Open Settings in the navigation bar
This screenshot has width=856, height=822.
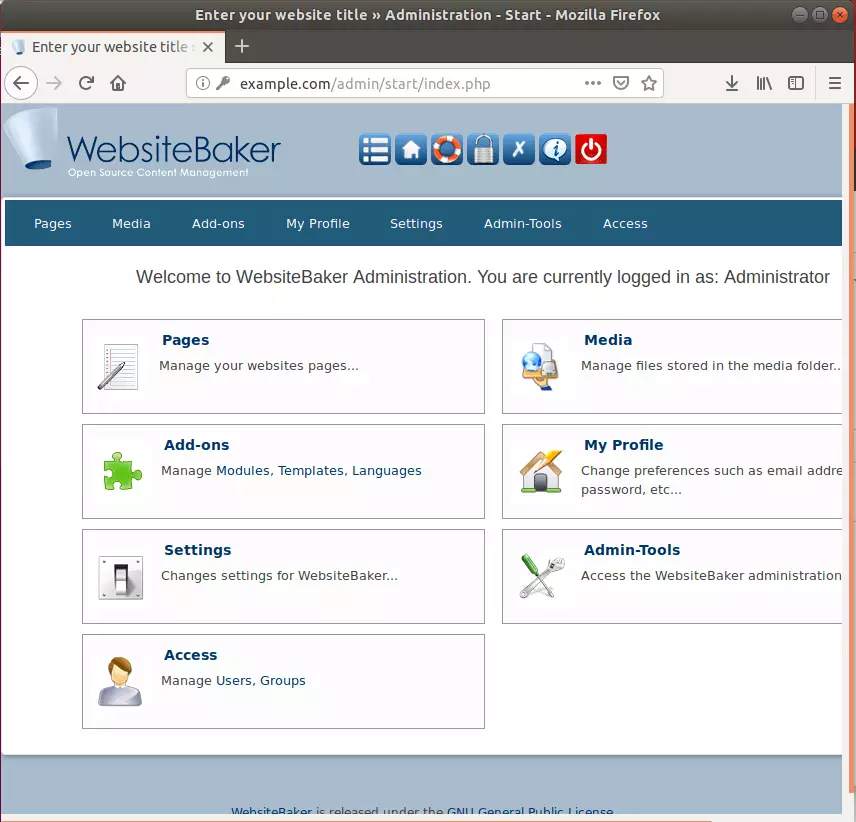pos(416,224)
